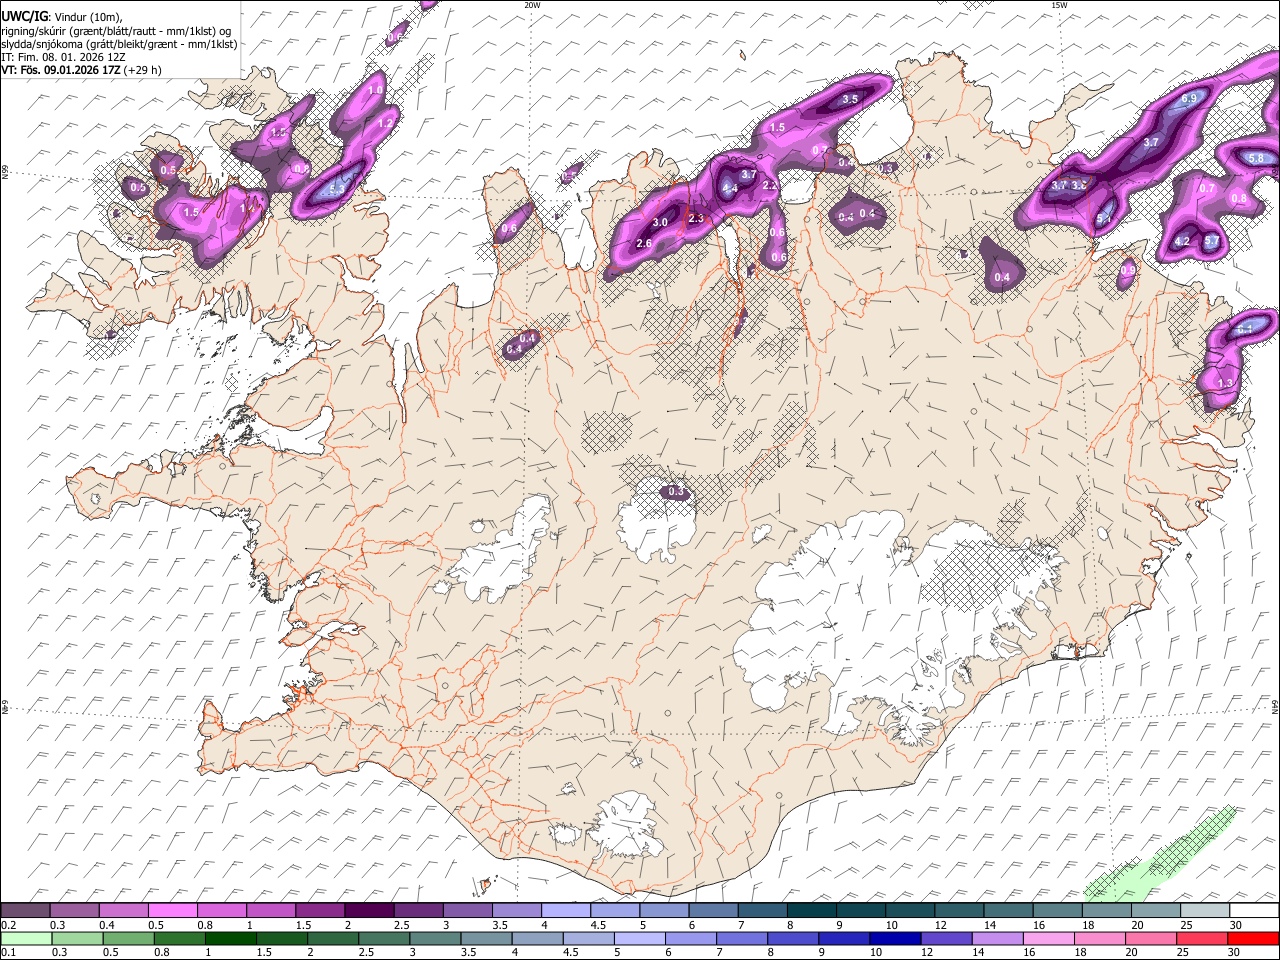Click the '(+29 h)' forecast offset text
This screenshot has height=960, width=1280.
(x=143, y=70)
